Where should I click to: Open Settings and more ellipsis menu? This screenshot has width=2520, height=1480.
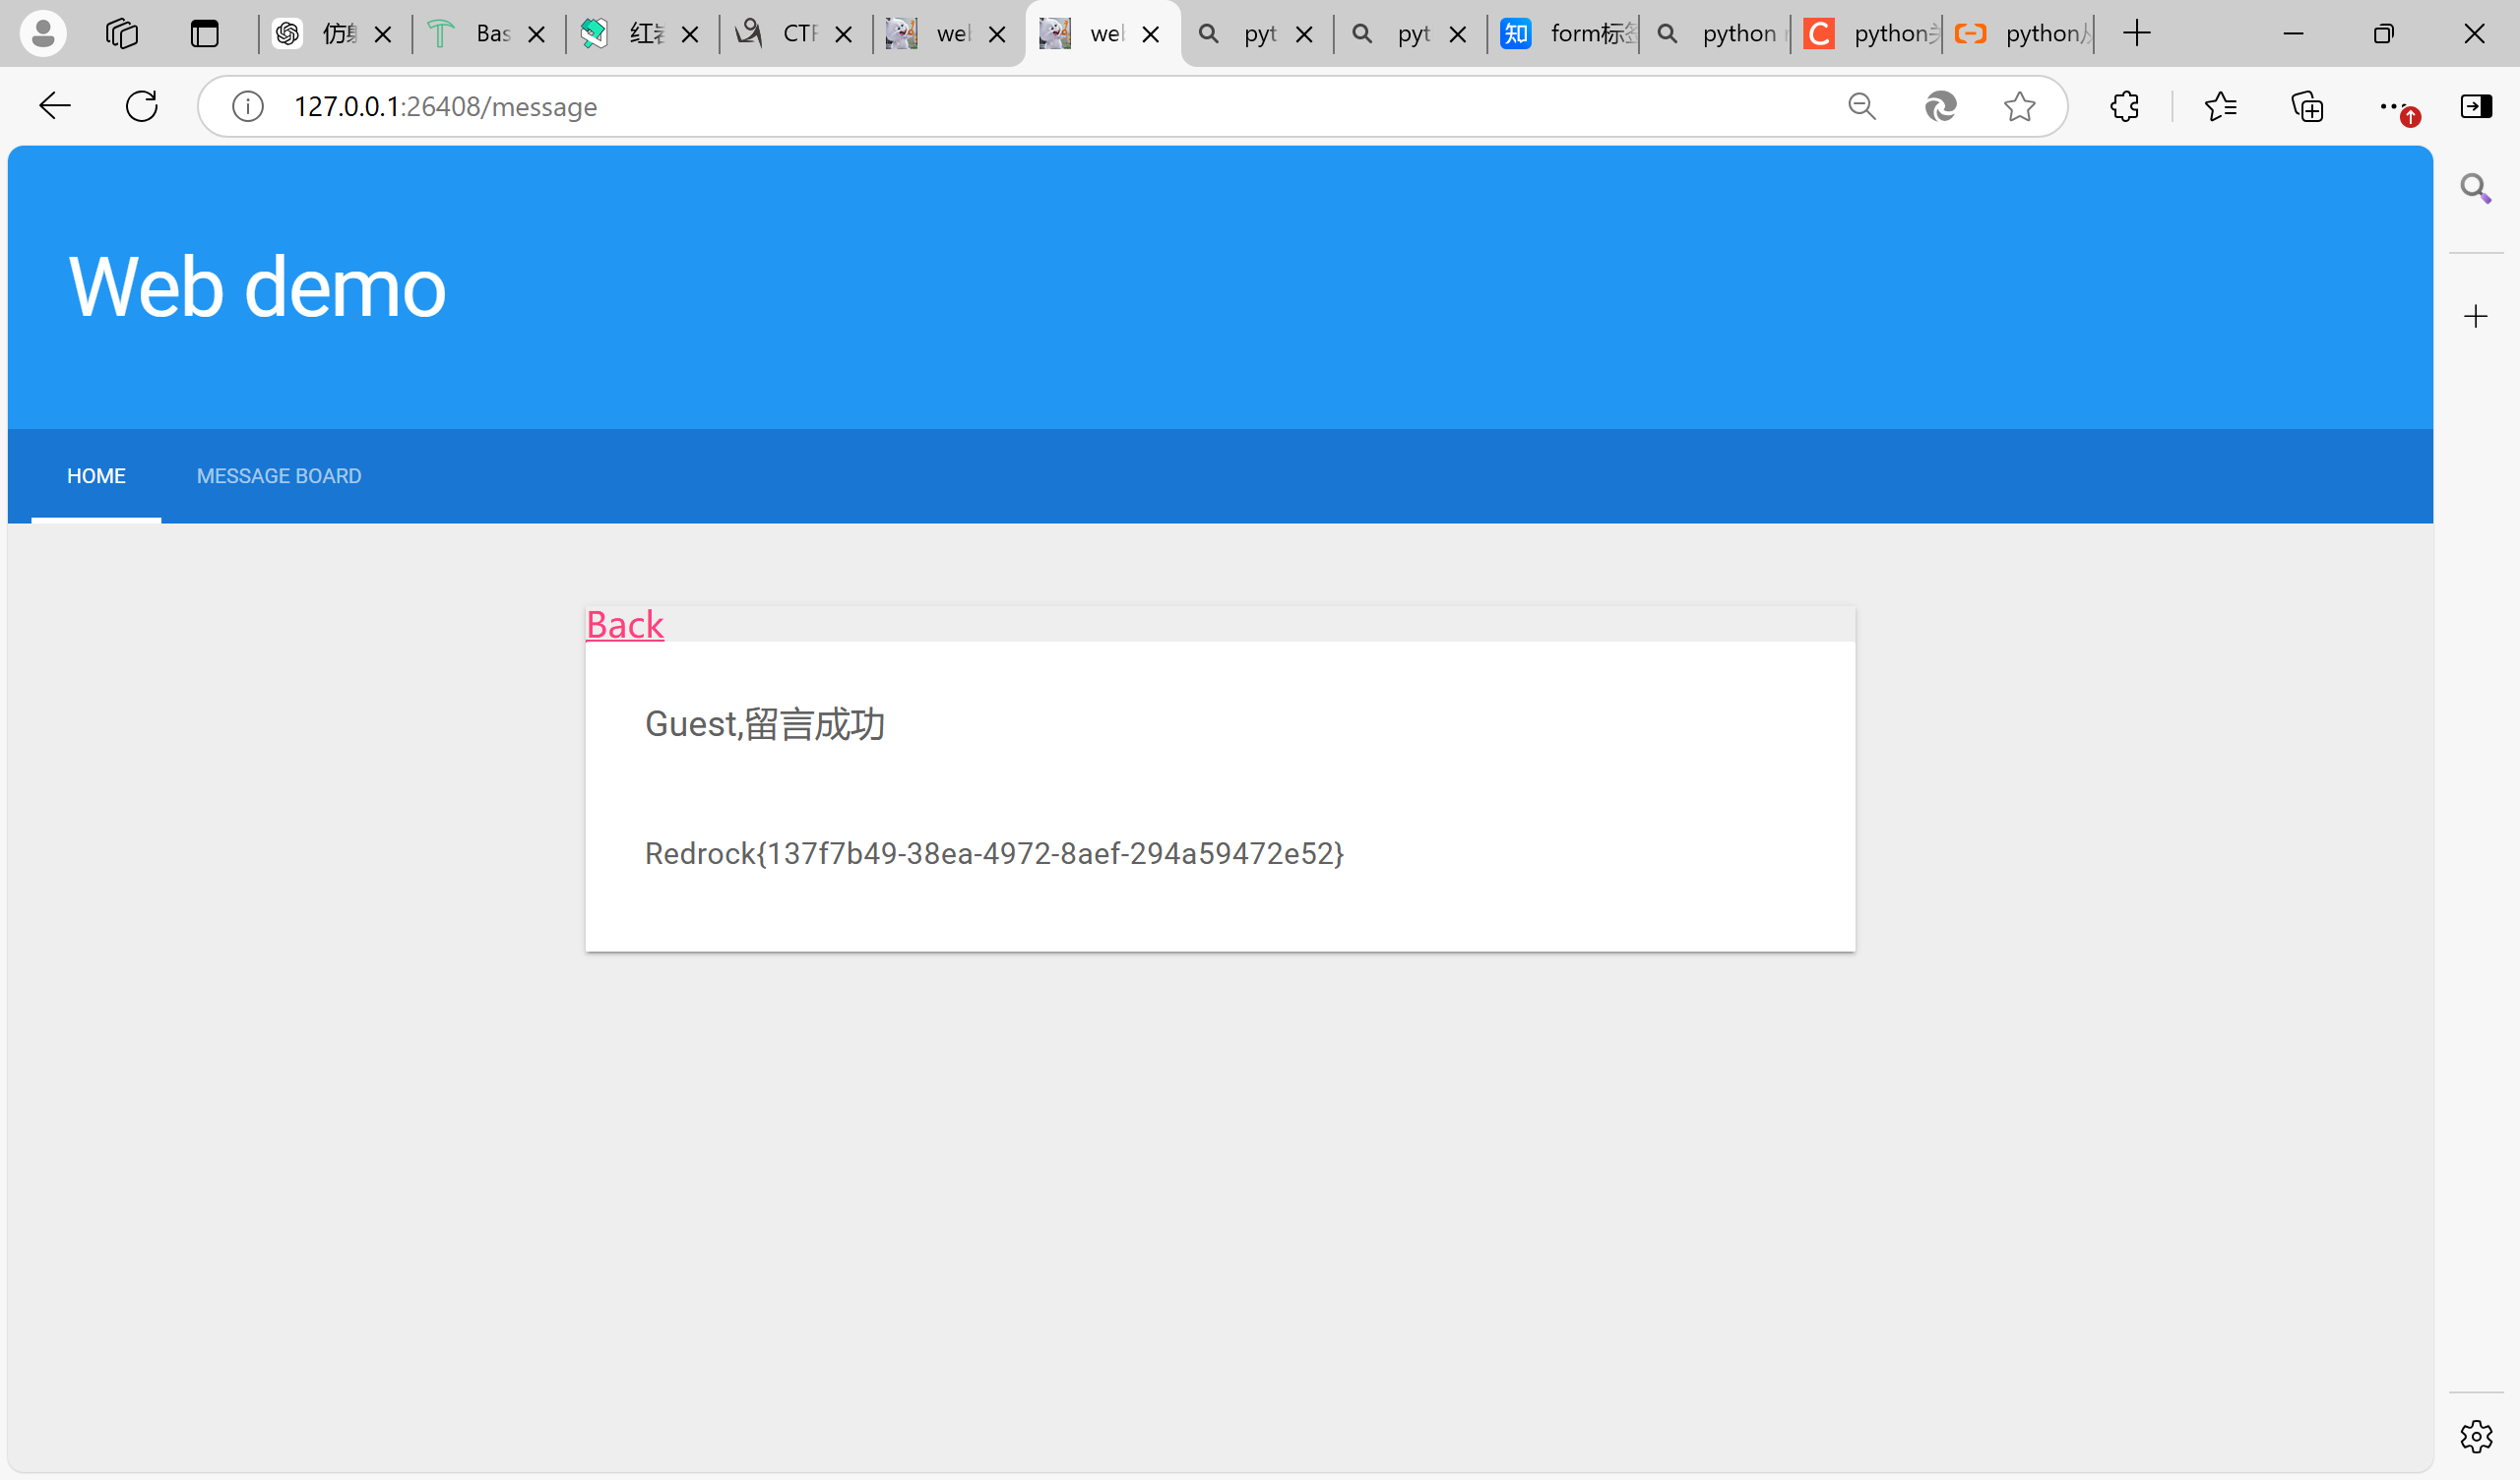(2392, 106)
